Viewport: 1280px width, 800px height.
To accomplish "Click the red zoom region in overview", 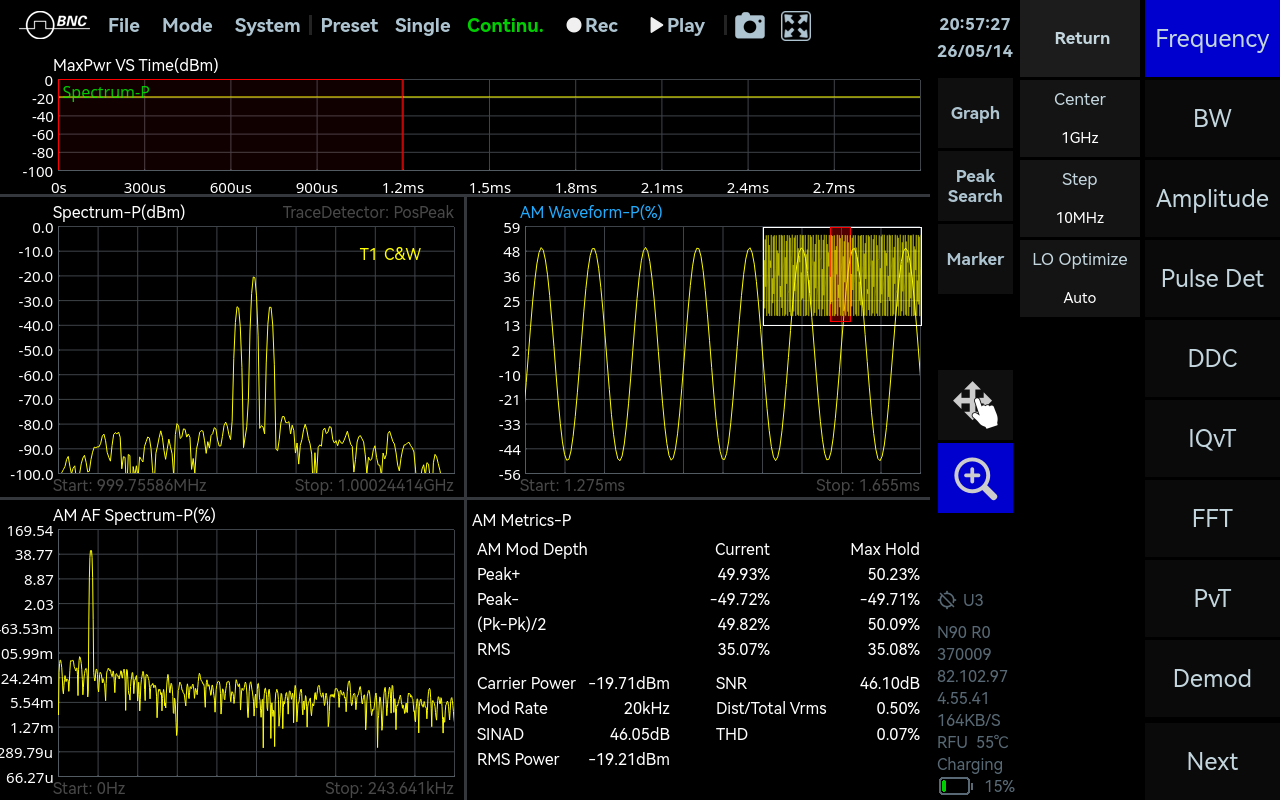I will tap(840, 275).
